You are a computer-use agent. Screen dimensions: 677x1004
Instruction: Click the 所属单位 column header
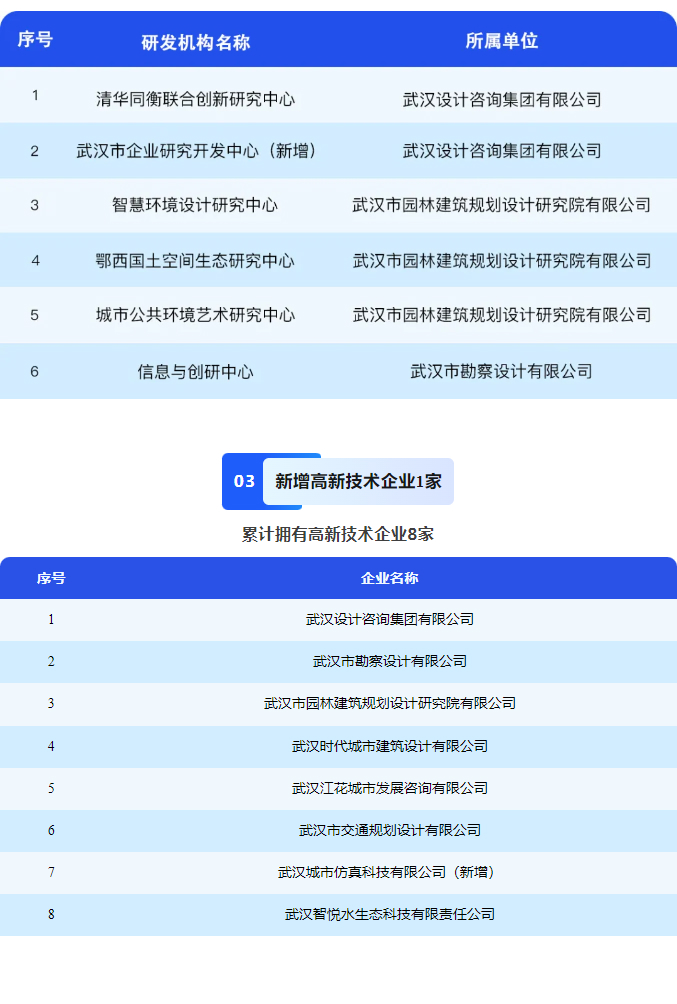tap(502, 41)
